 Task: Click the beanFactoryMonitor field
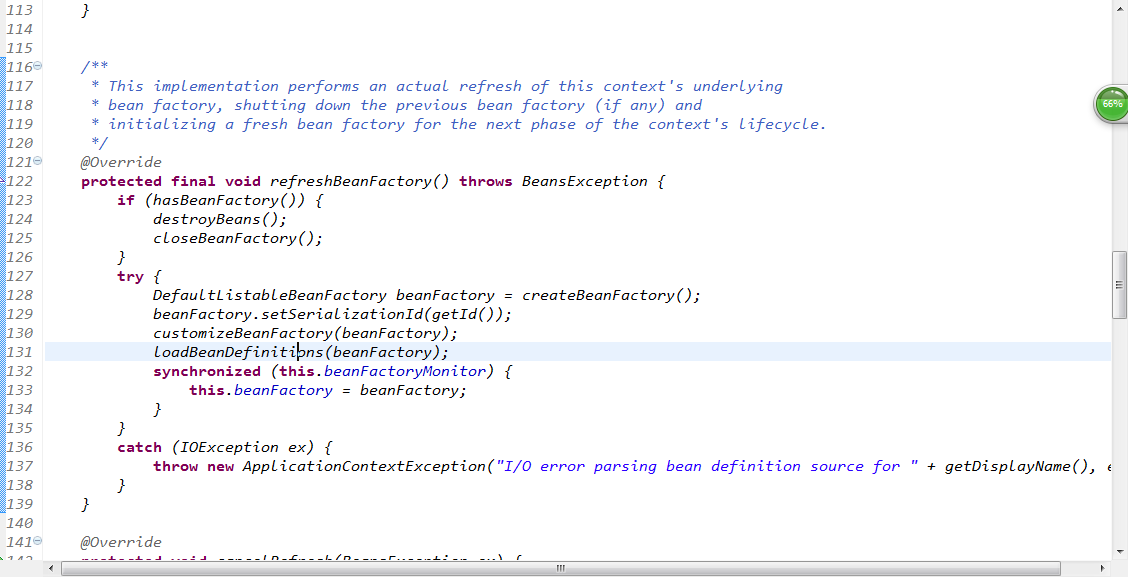pyautogui.click(x=404, y=371)
